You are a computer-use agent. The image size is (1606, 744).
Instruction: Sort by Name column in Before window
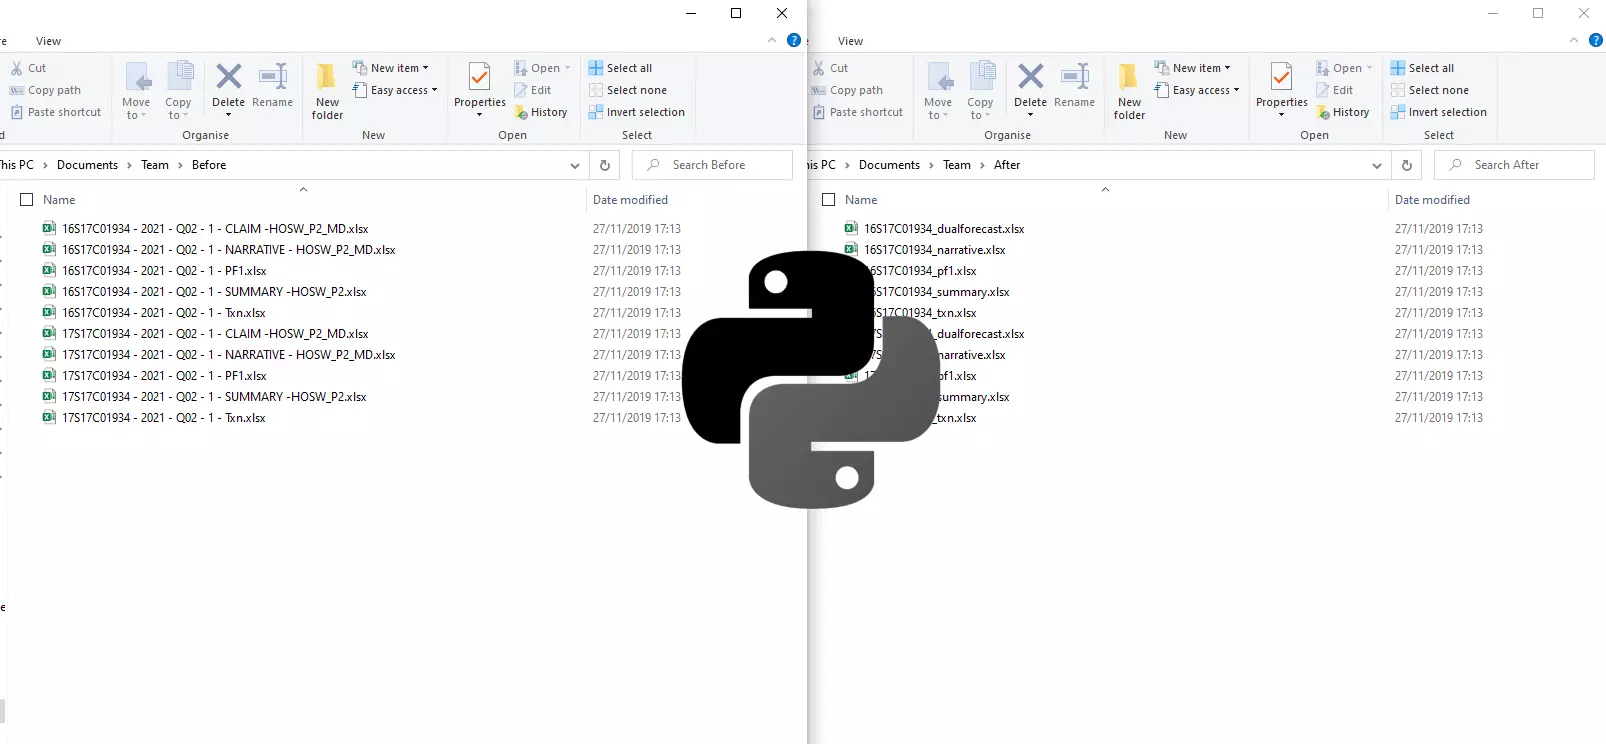pos(59,200)
